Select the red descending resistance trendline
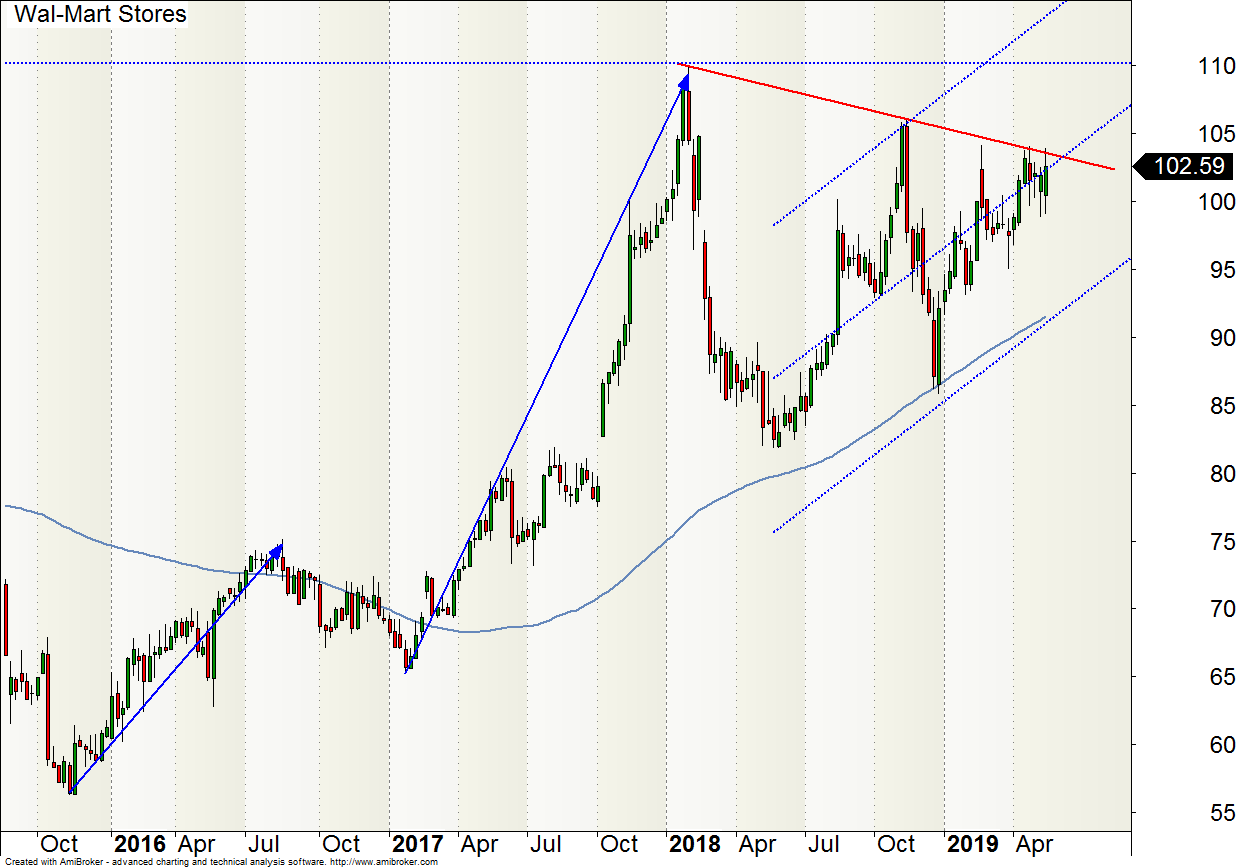The width and height of the screenshot is (1240, 868). [x=895, y=116]
